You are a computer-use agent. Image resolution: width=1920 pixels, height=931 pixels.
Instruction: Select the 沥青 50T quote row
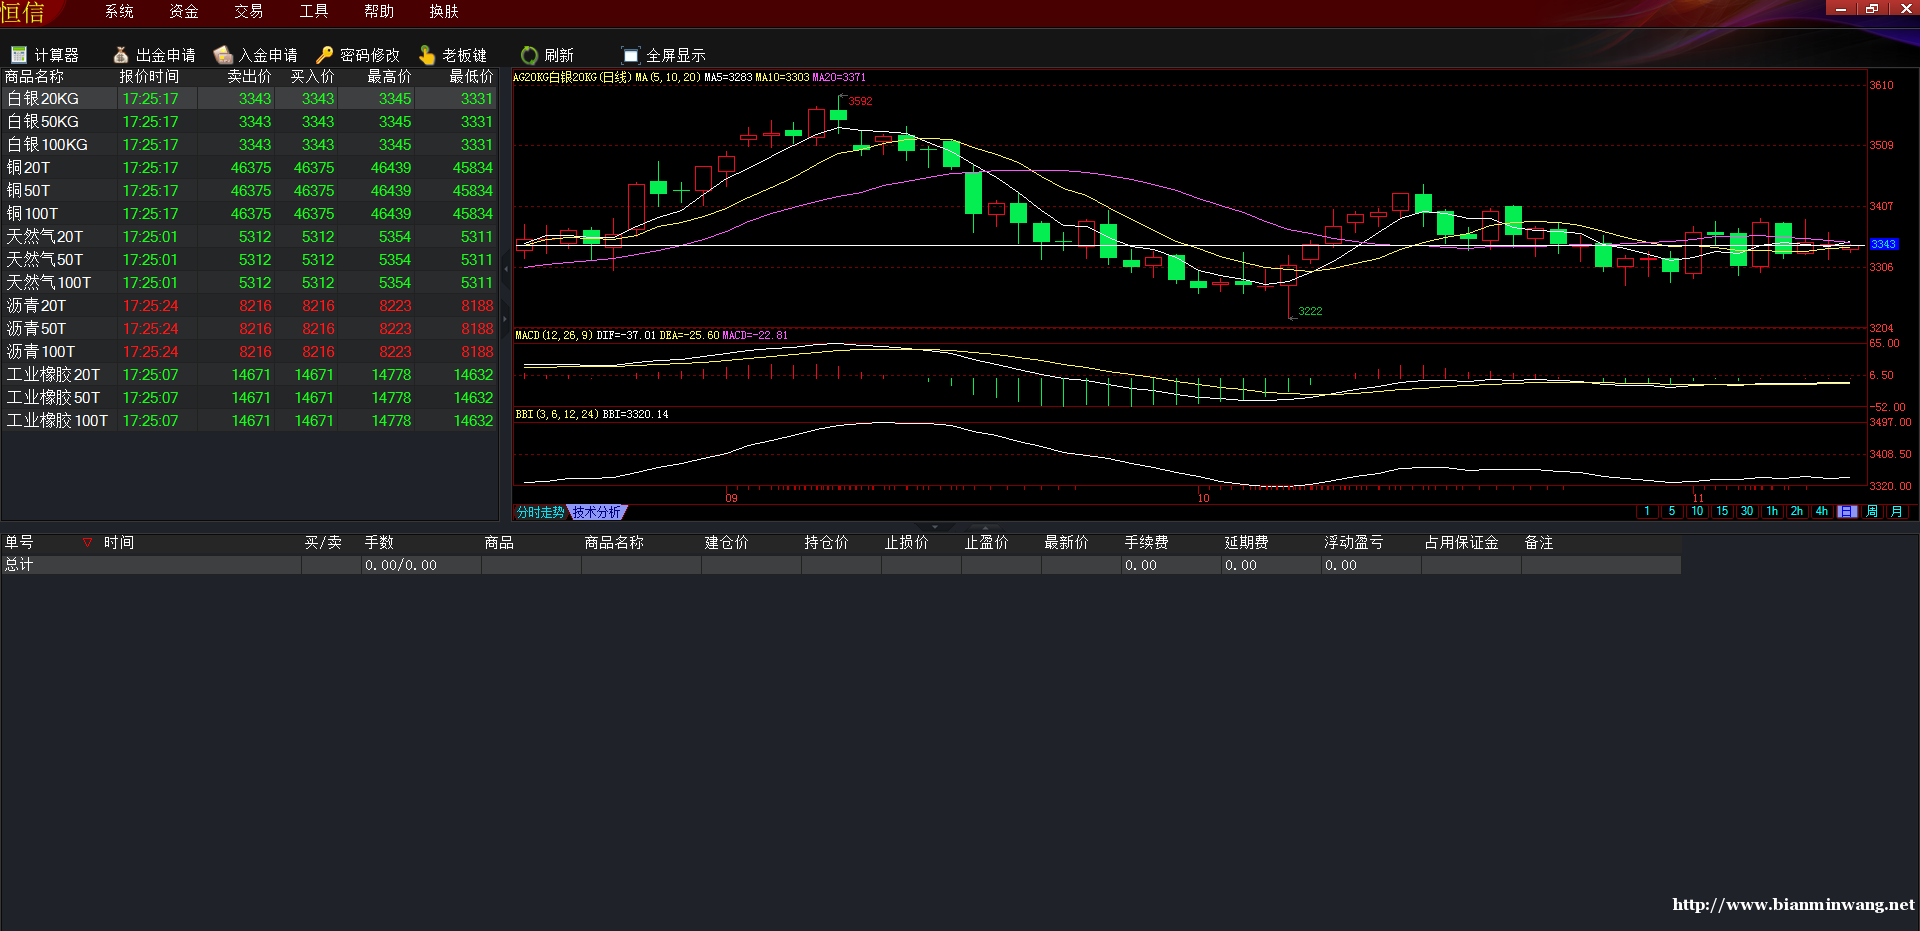point(249,328)
